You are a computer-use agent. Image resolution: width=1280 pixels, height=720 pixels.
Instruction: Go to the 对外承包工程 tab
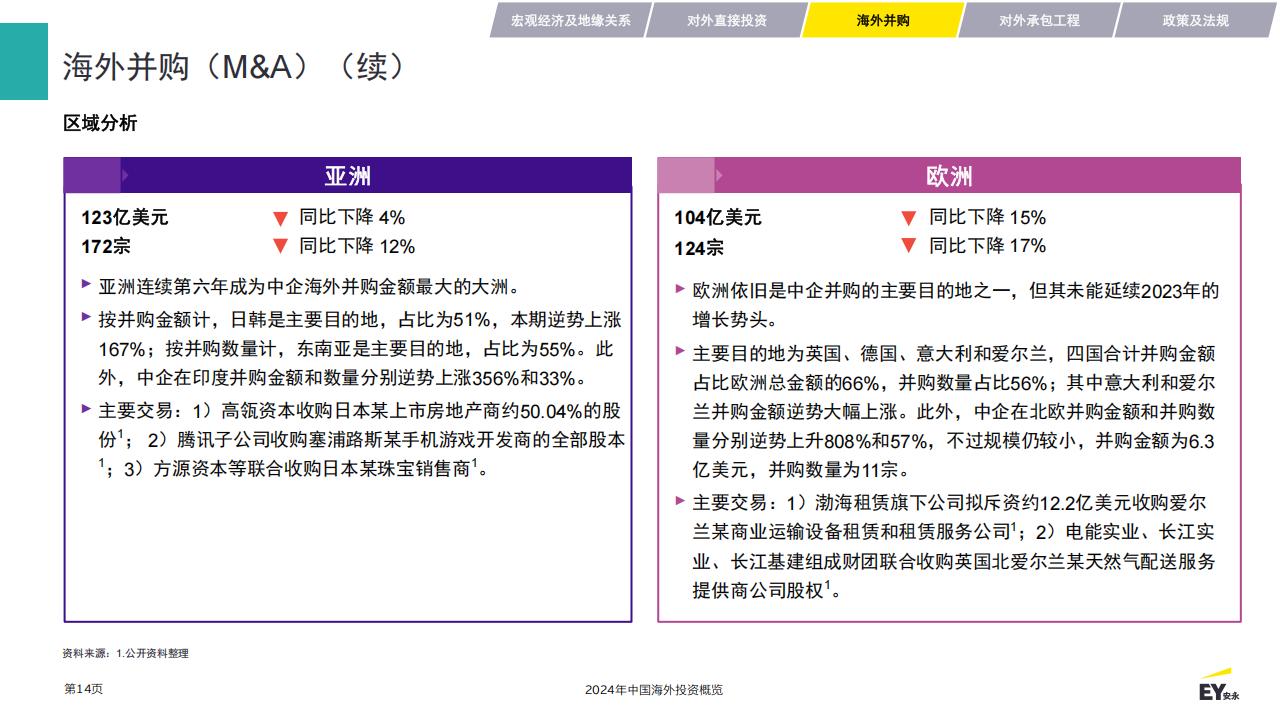tap(1039, 20)
